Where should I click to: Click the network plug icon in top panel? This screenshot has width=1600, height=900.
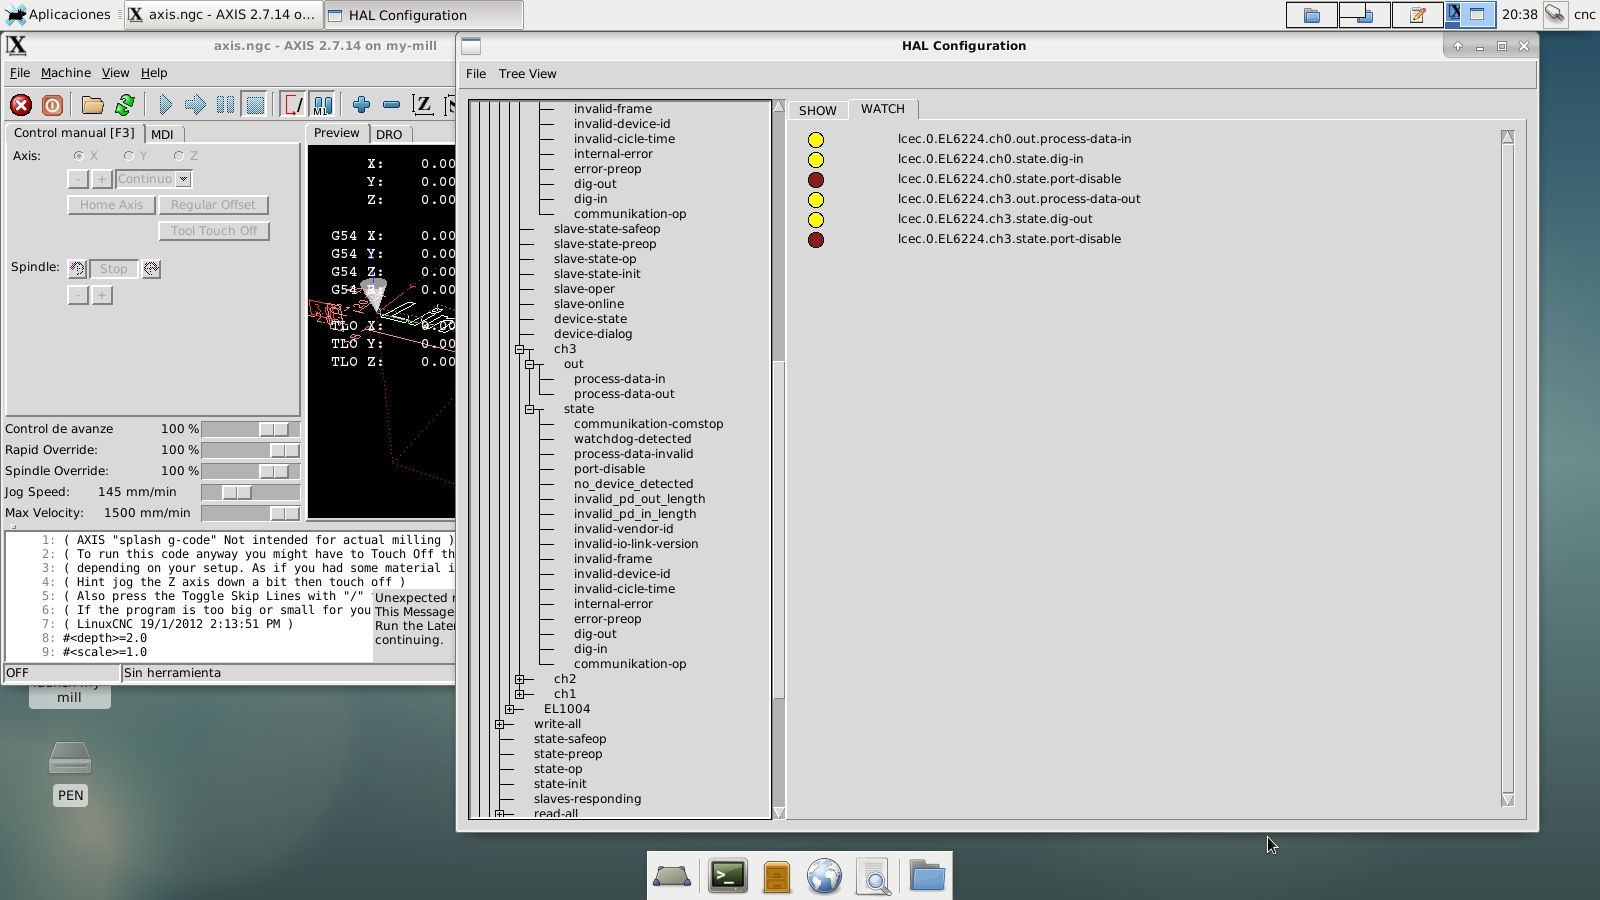(1555, 14)
